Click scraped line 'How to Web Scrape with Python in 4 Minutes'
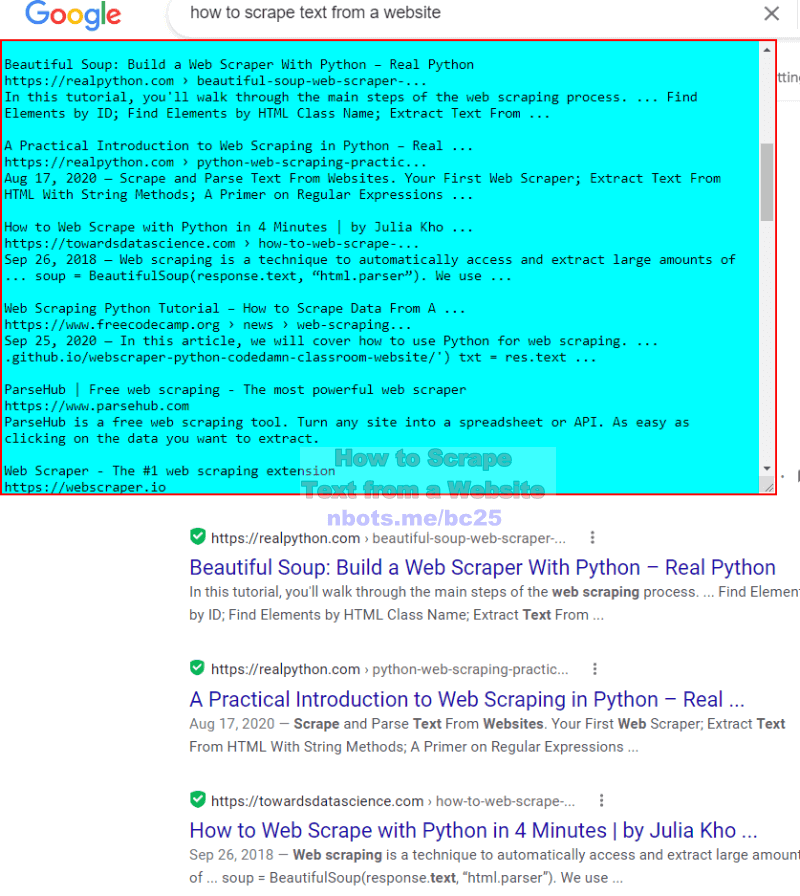Screen dimensions: 800x896 tap(238, 227)
